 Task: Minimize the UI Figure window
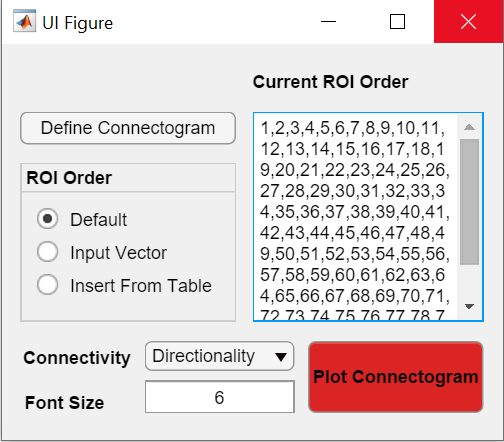point(328,22)
